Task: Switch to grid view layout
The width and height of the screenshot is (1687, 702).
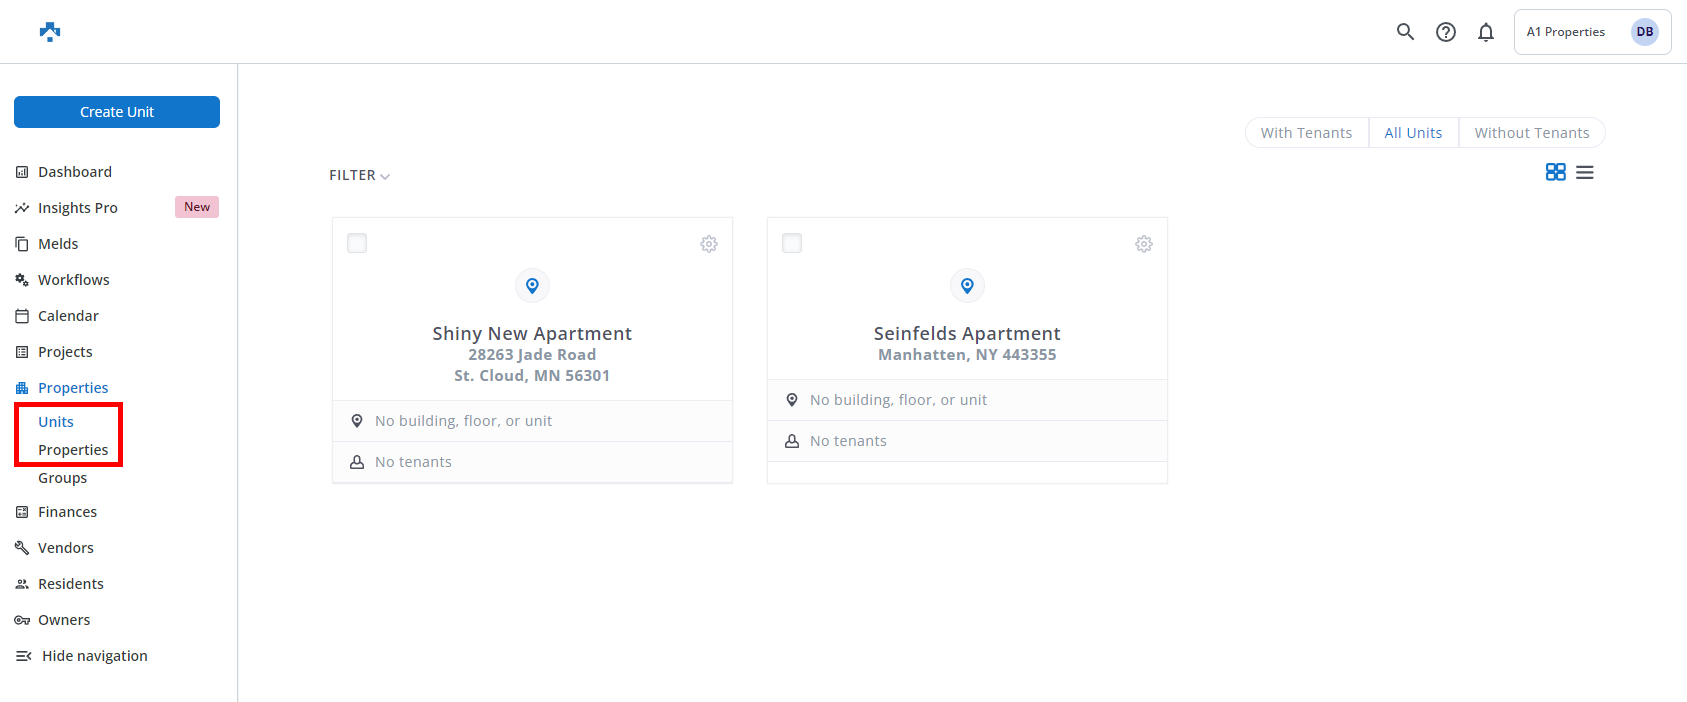Action: [x=1555, y=172]
